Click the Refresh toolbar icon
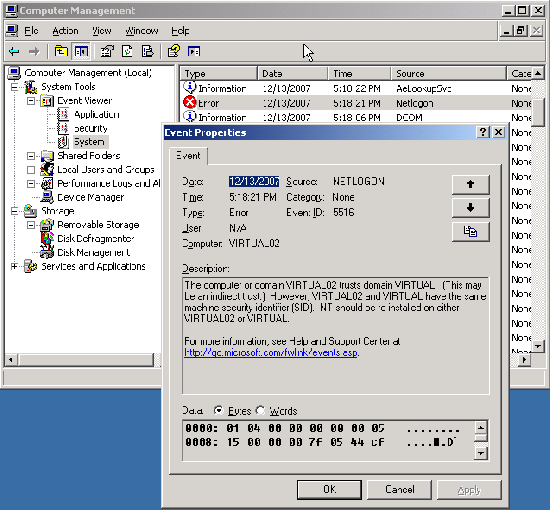Image resolution: width=550 pixels, height=510 pixels. click(127, 52)
